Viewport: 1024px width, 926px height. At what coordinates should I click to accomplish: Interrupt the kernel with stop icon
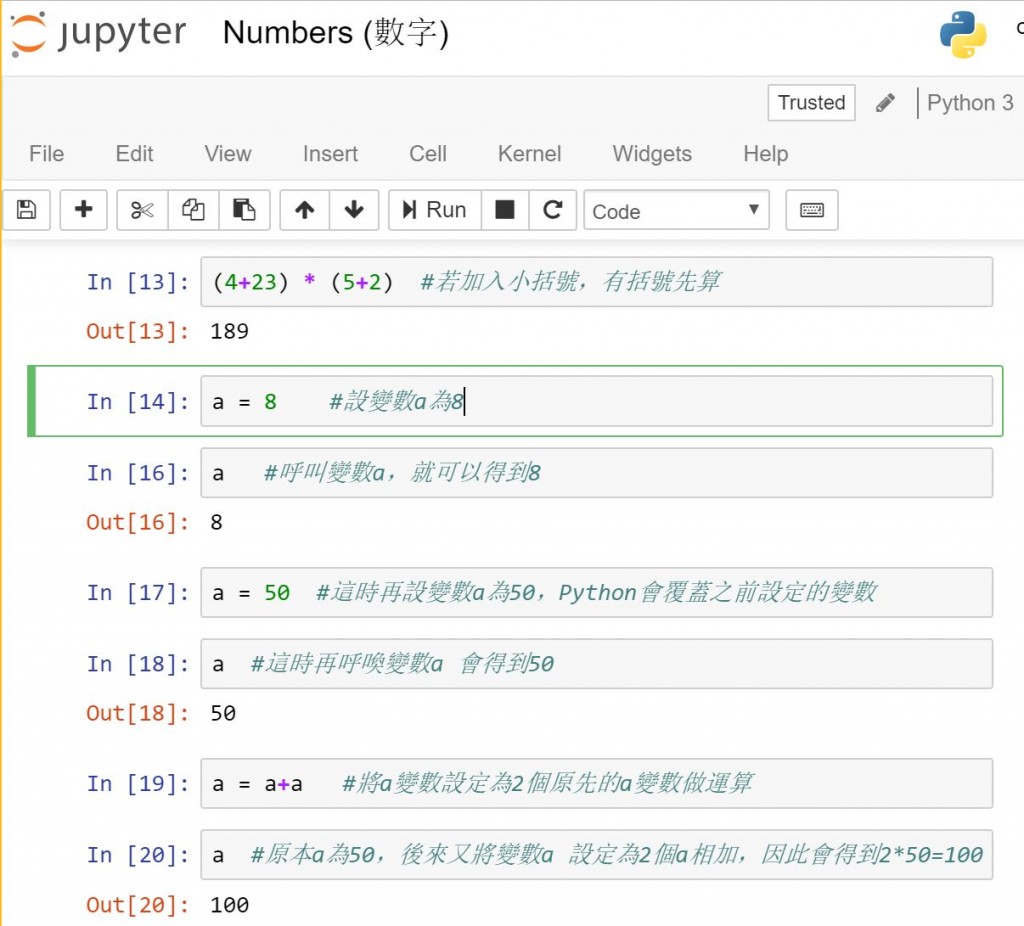tap(505, 210)
